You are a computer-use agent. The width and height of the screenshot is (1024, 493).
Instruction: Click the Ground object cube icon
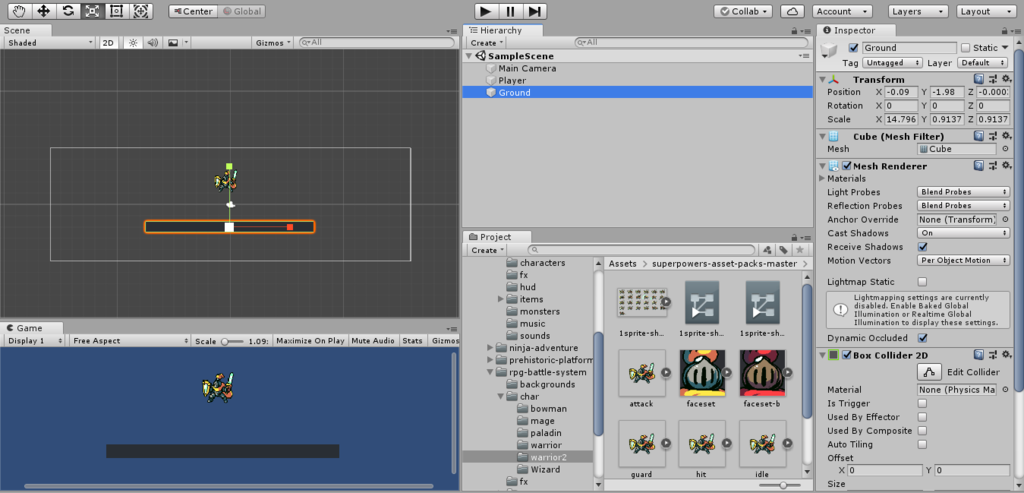491,93
